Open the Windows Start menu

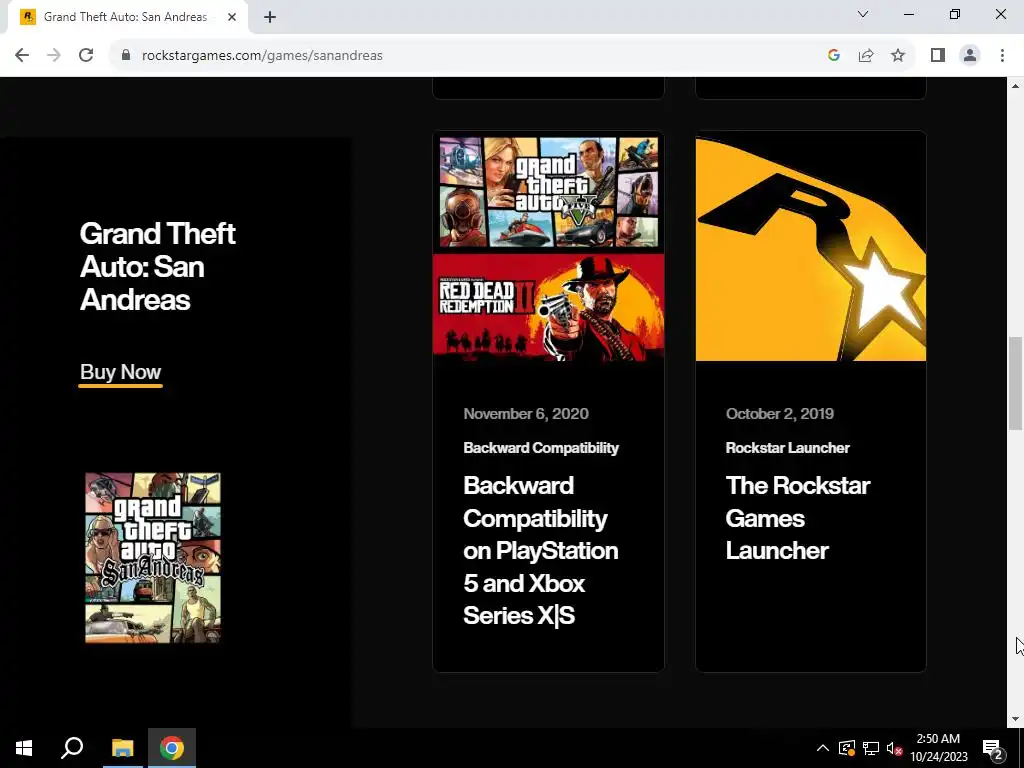coord(24,748)
